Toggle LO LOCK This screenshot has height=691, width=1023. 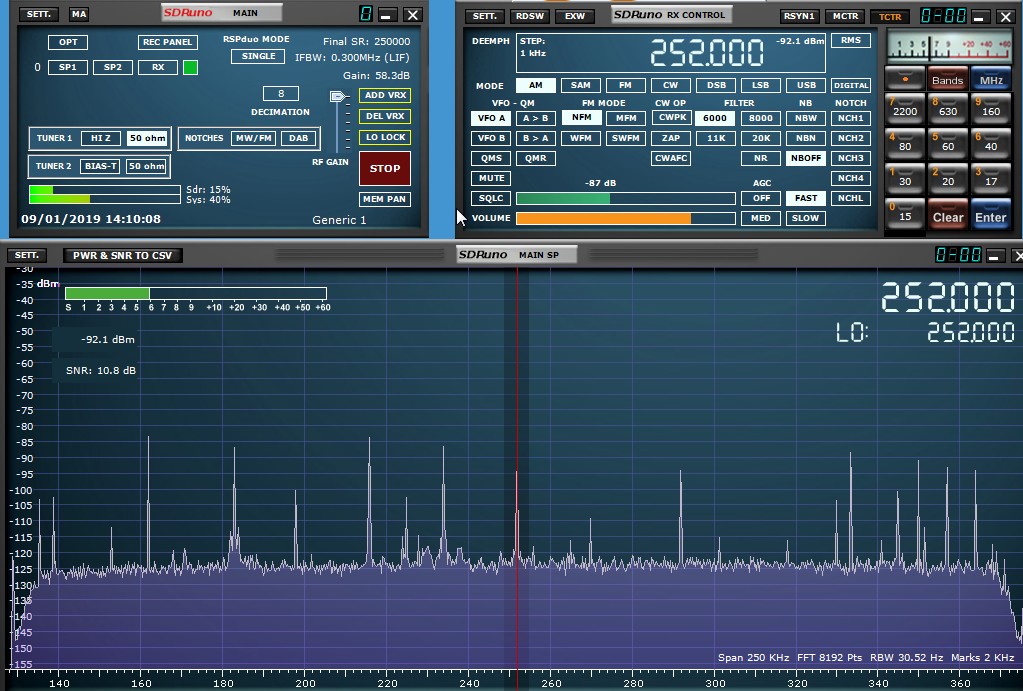tap(385, 137)
